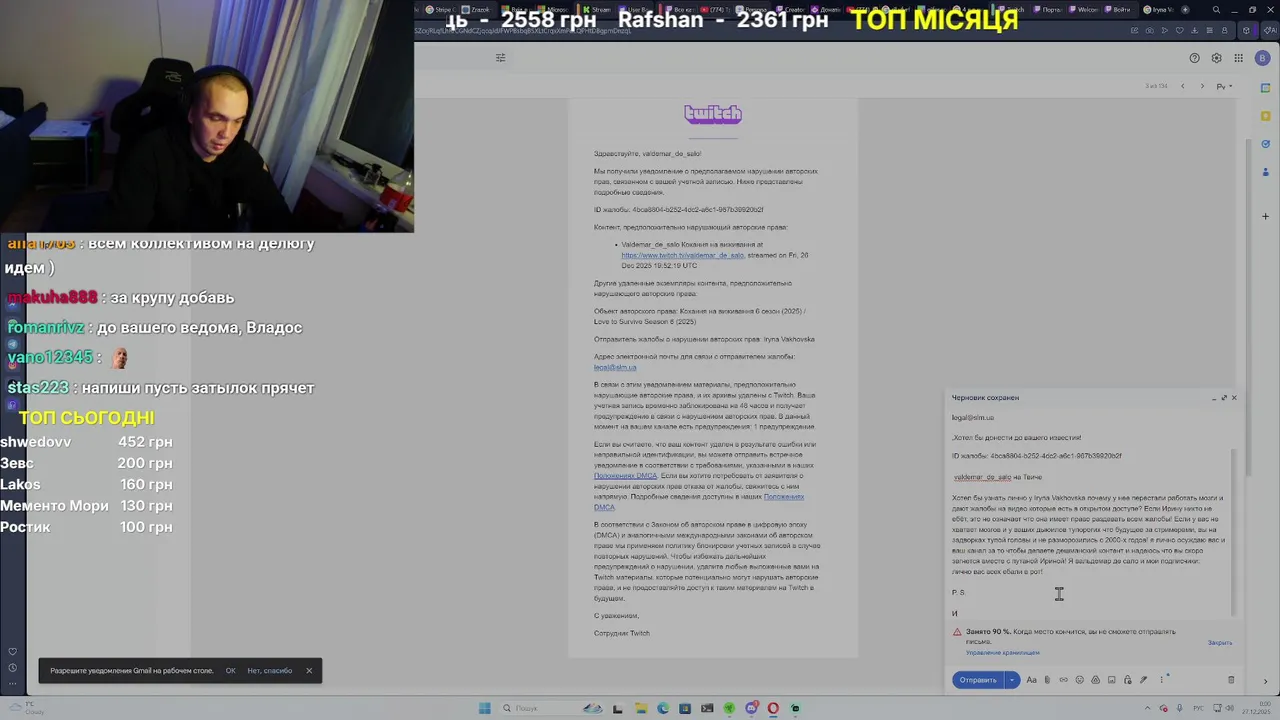Toggle confidential mode lock icon
Screen dimensions: 1280x720
[1127, 680]
